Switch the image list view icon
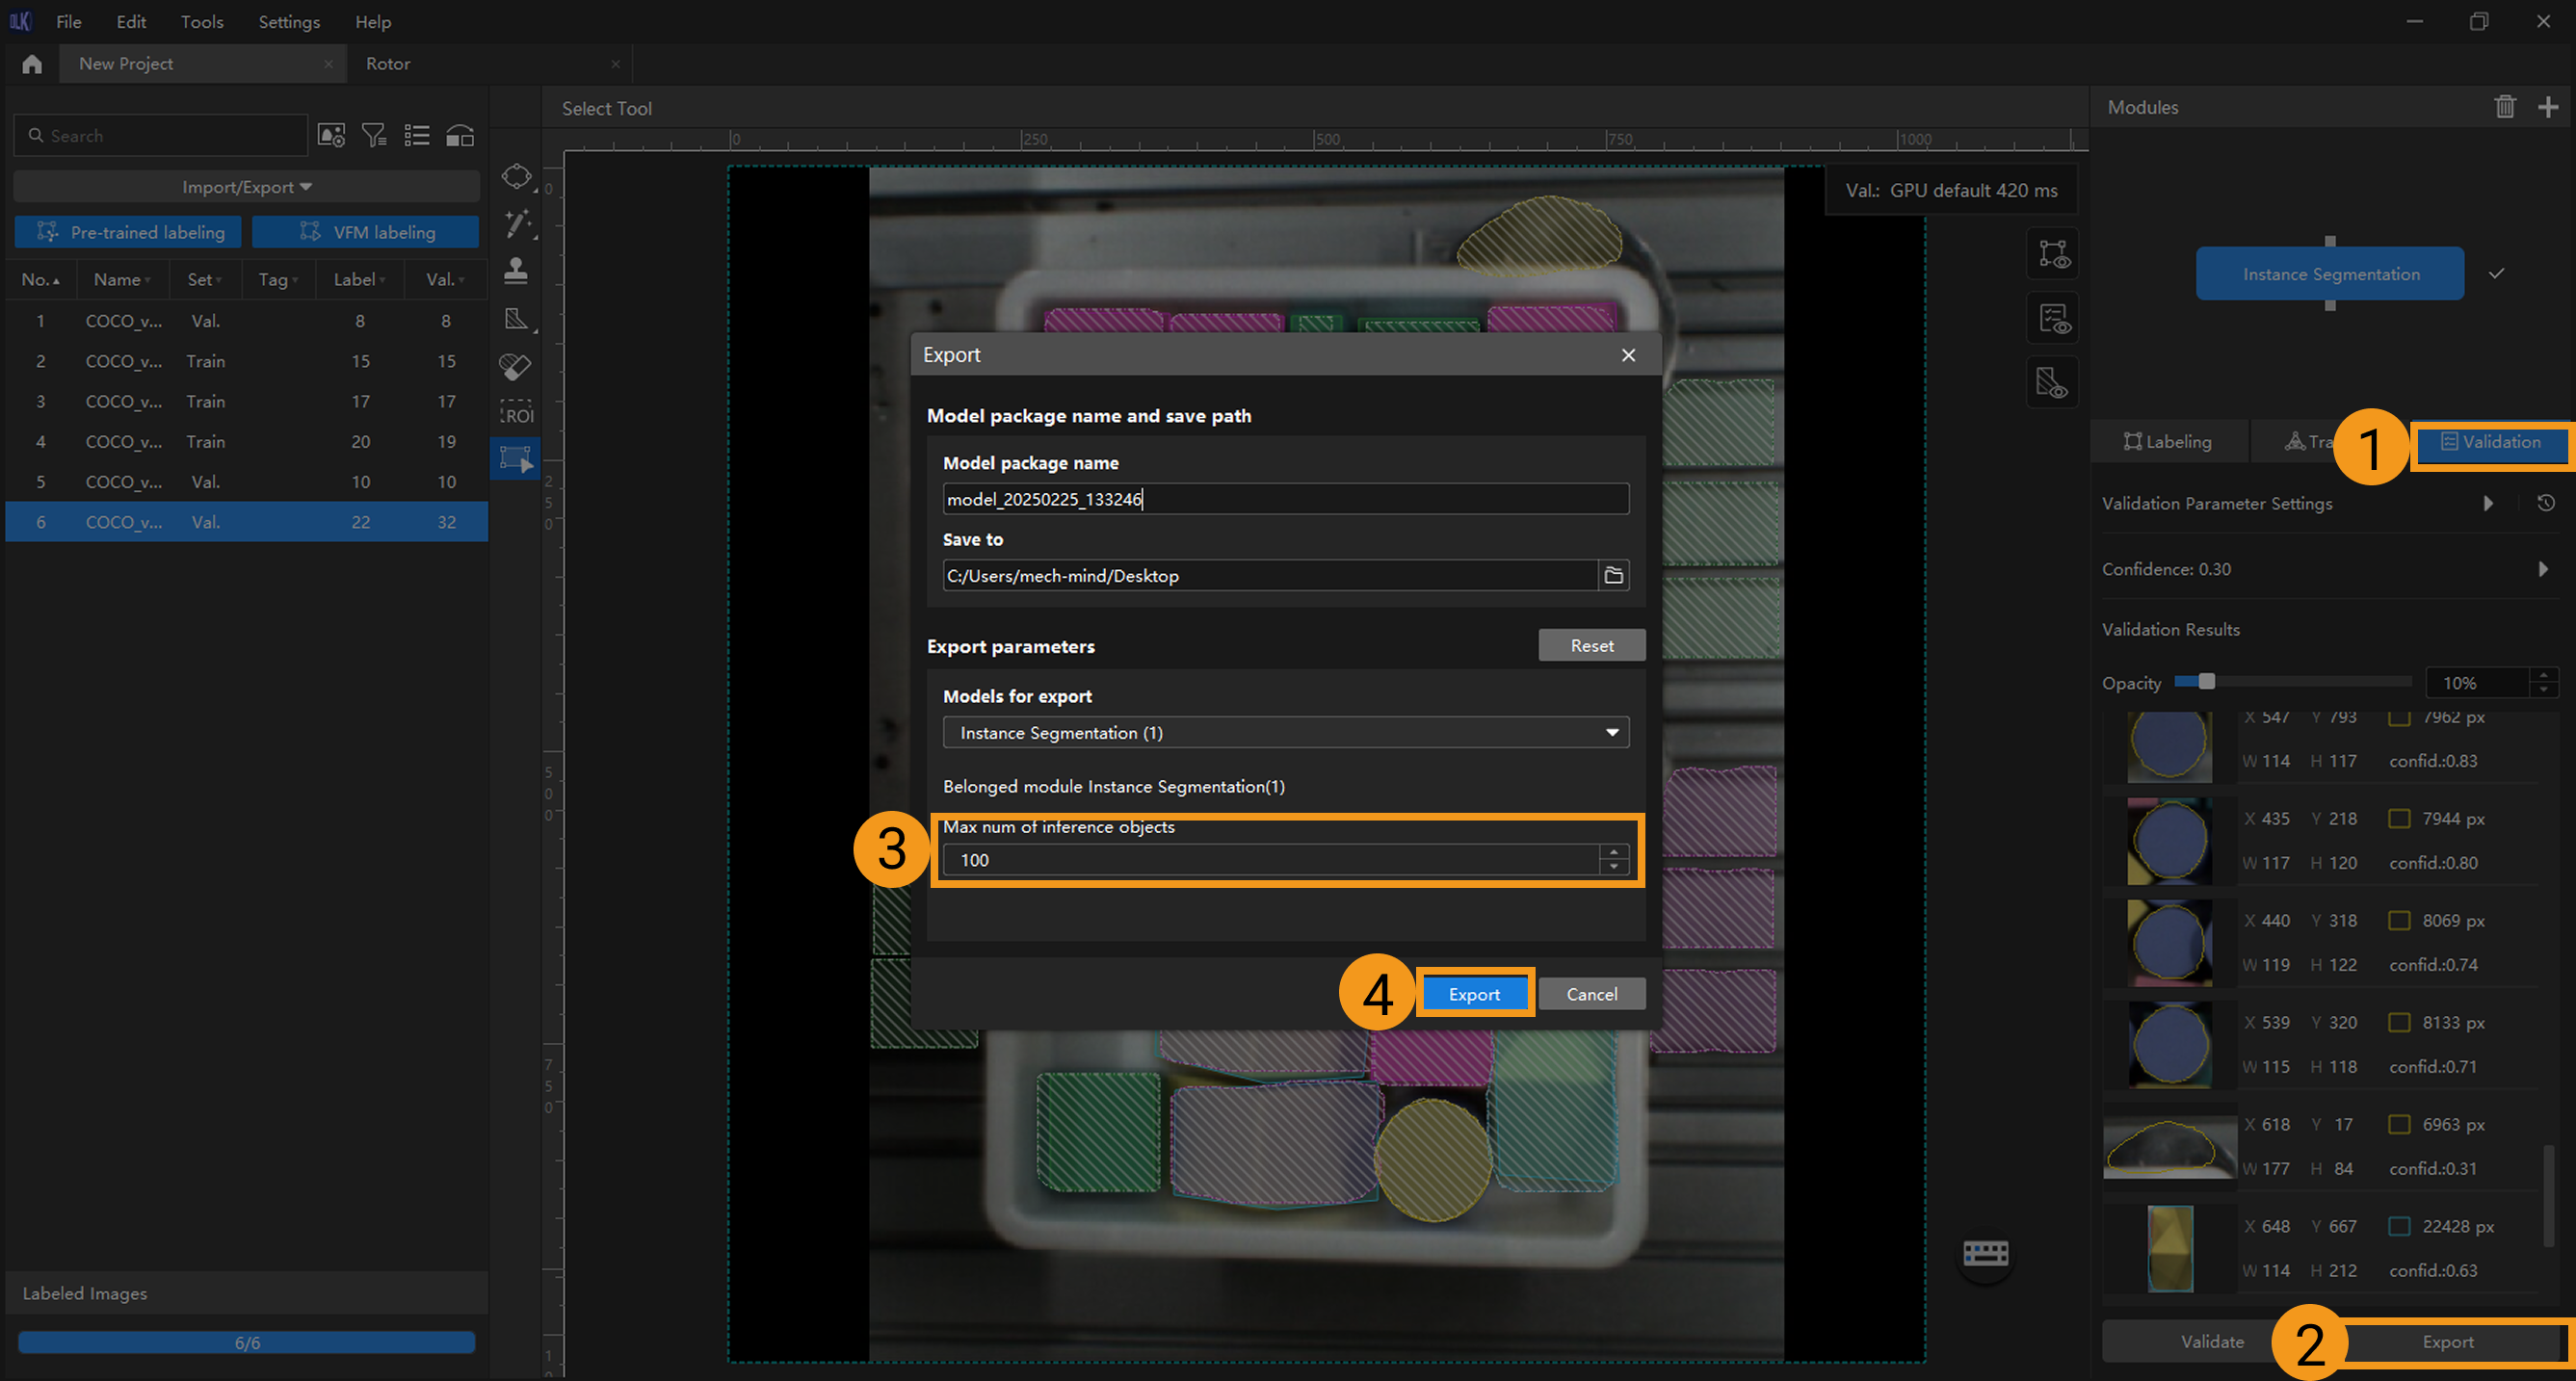This screenshot has width=2576, height=1381. (x=417, y=135)
